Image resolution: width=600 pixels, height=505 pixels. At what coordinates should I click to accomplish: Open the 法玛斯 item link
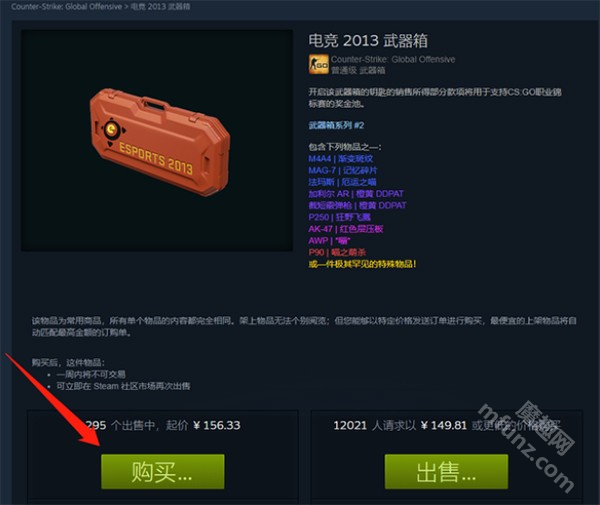click(342, 182)
